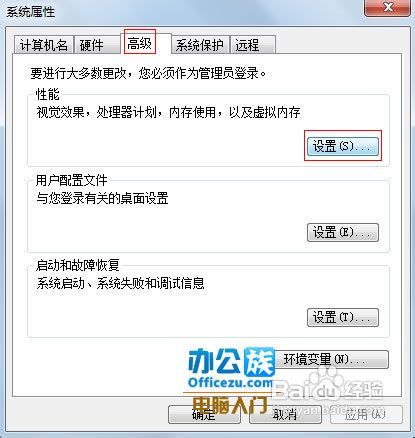Click the 用户配置文件 group label
415x438 pixels.
coord(71,181)
